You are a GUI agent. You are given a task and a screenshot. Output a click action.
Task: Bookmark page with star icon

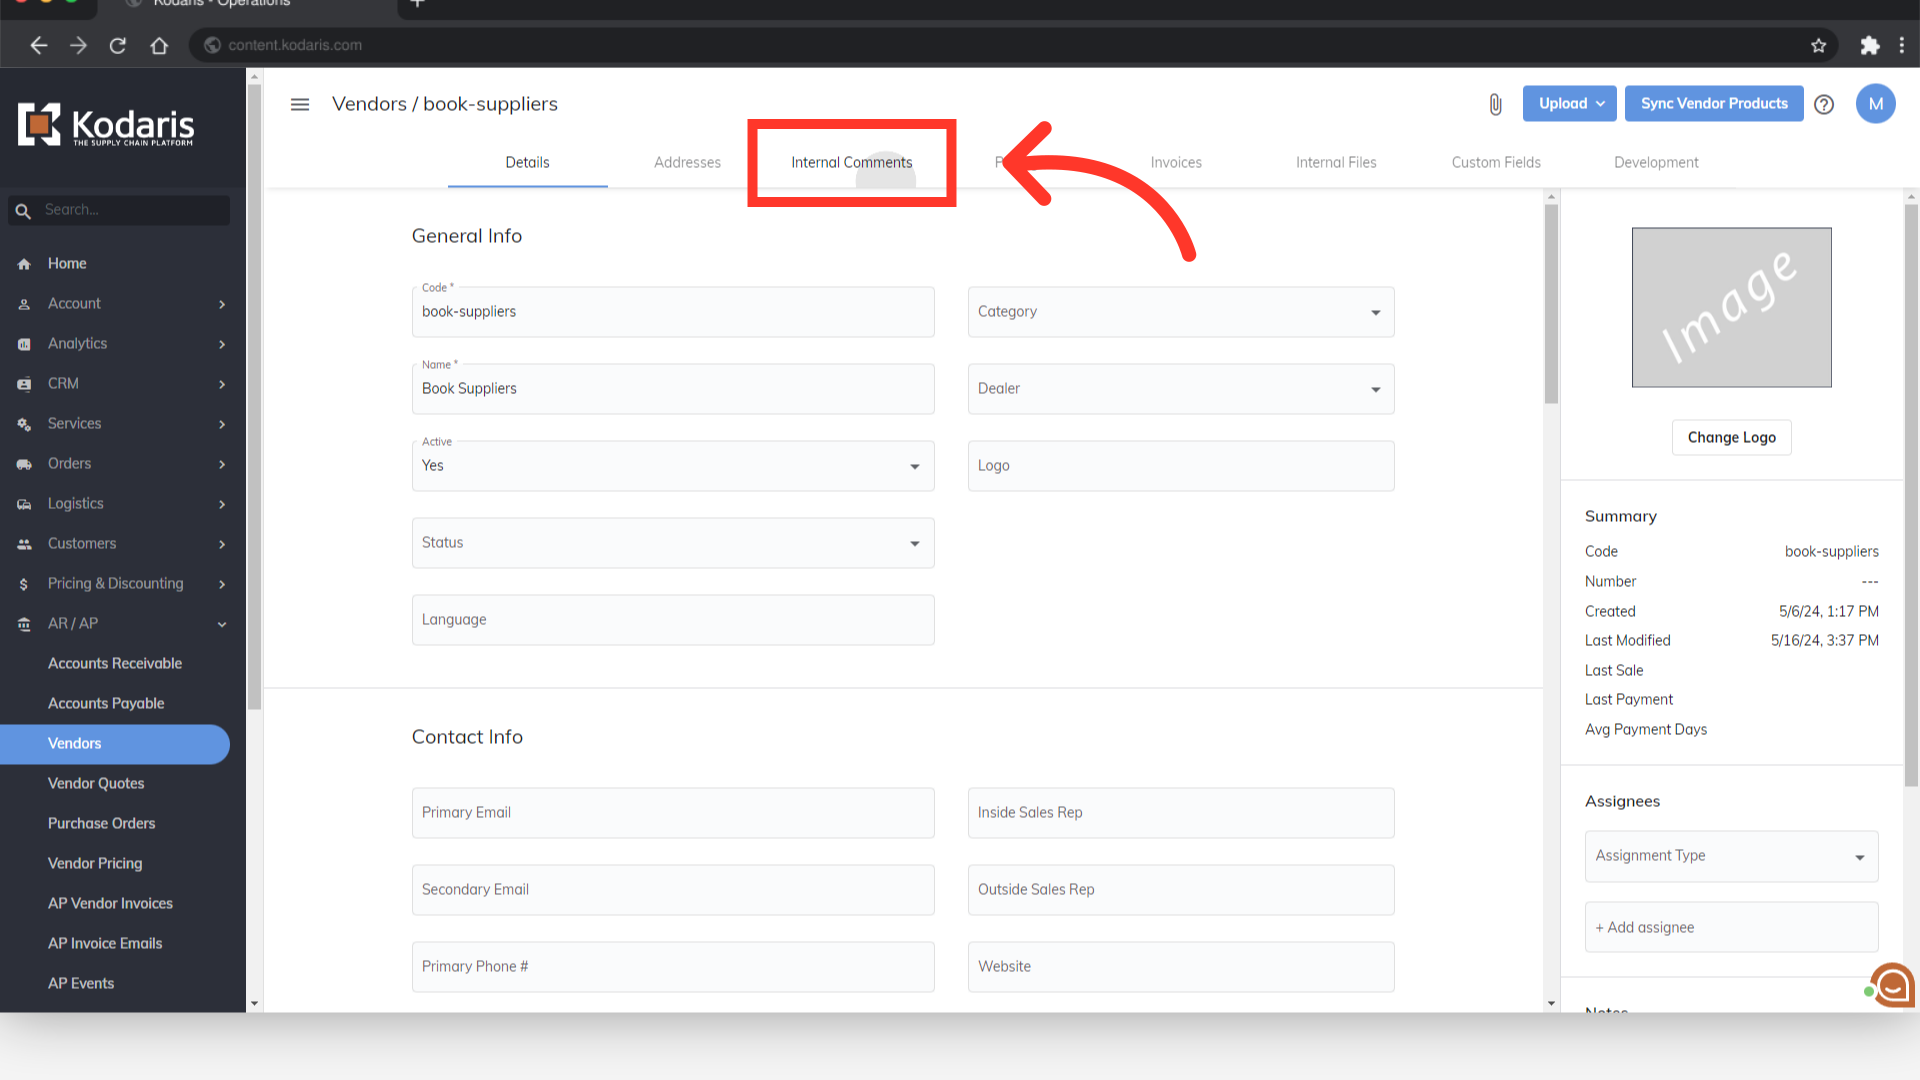point(1818,45)
